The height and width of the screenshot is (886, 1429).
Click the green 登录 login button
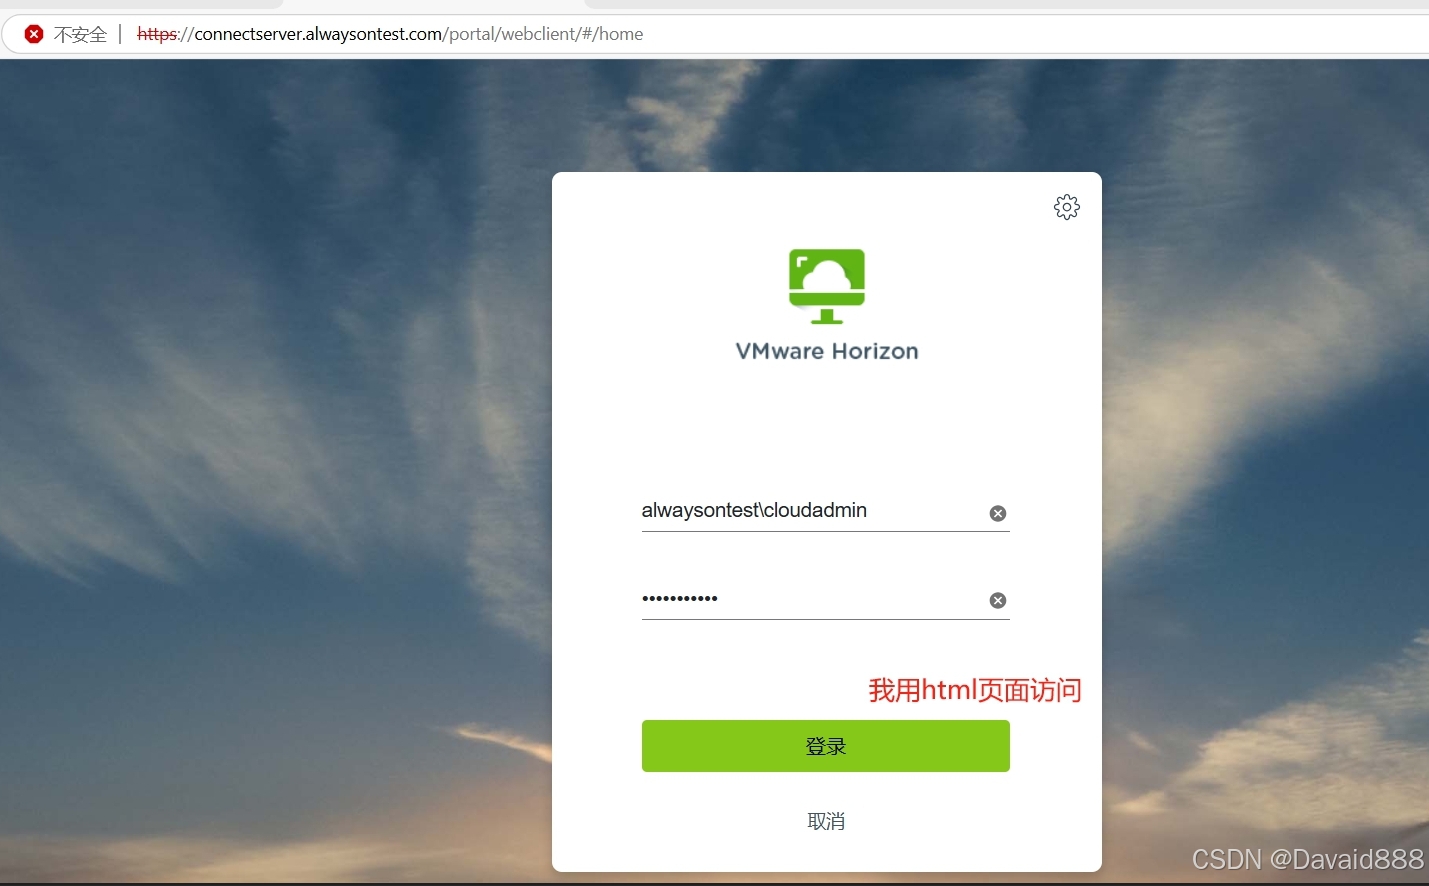click(x=826, y=746)
